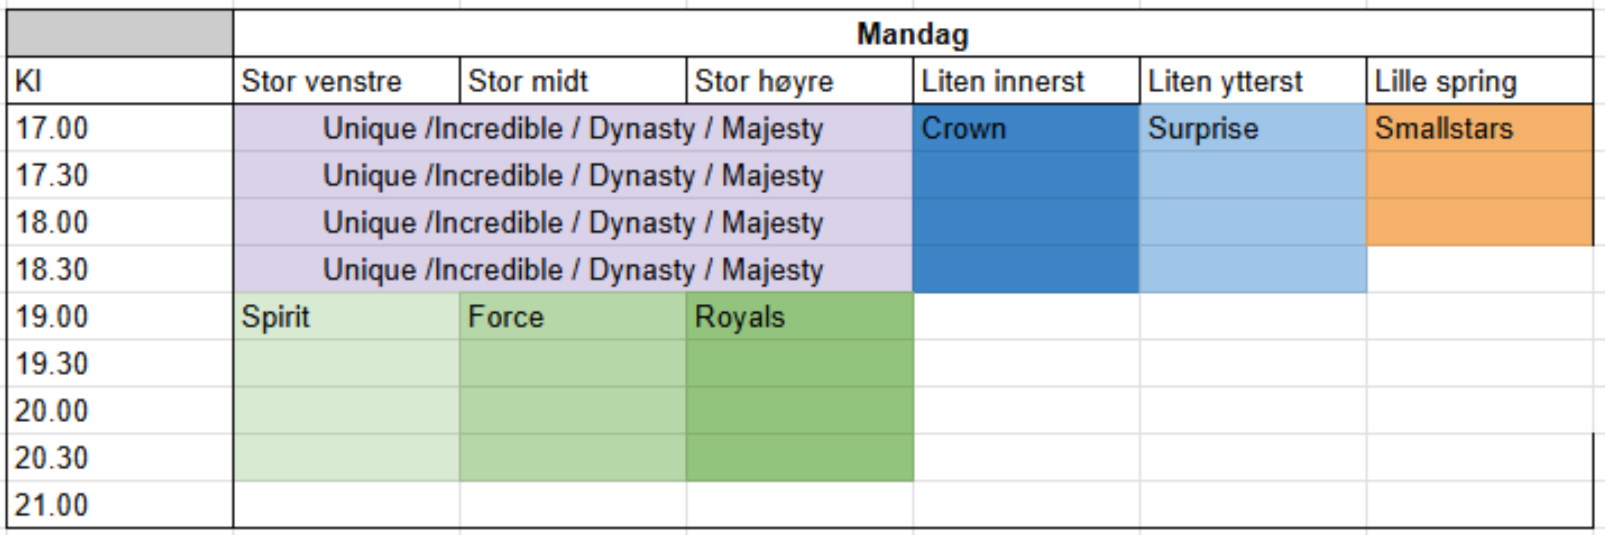The image size is (1605, 535).
Task: Click the Liten innerst header cell
Action: coord(1026,81)
